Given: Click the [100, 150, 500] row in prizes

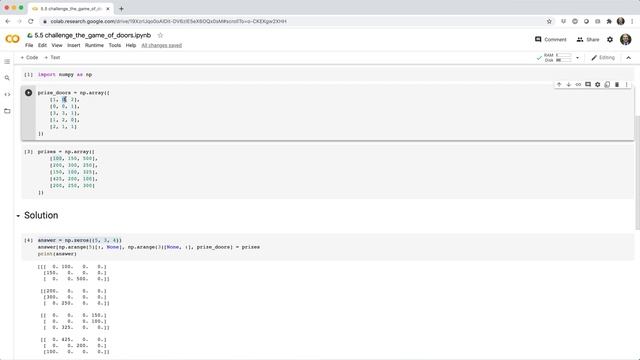Looking at the screenshot, I should pos(74,158).
